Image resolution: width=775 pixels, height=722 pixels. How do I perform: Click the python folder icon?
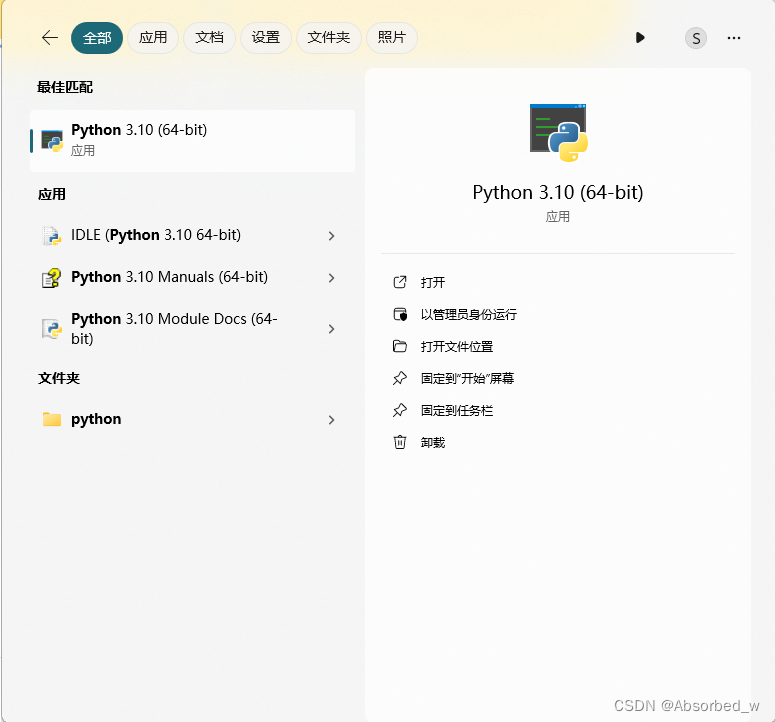click(x=52, y=420)
